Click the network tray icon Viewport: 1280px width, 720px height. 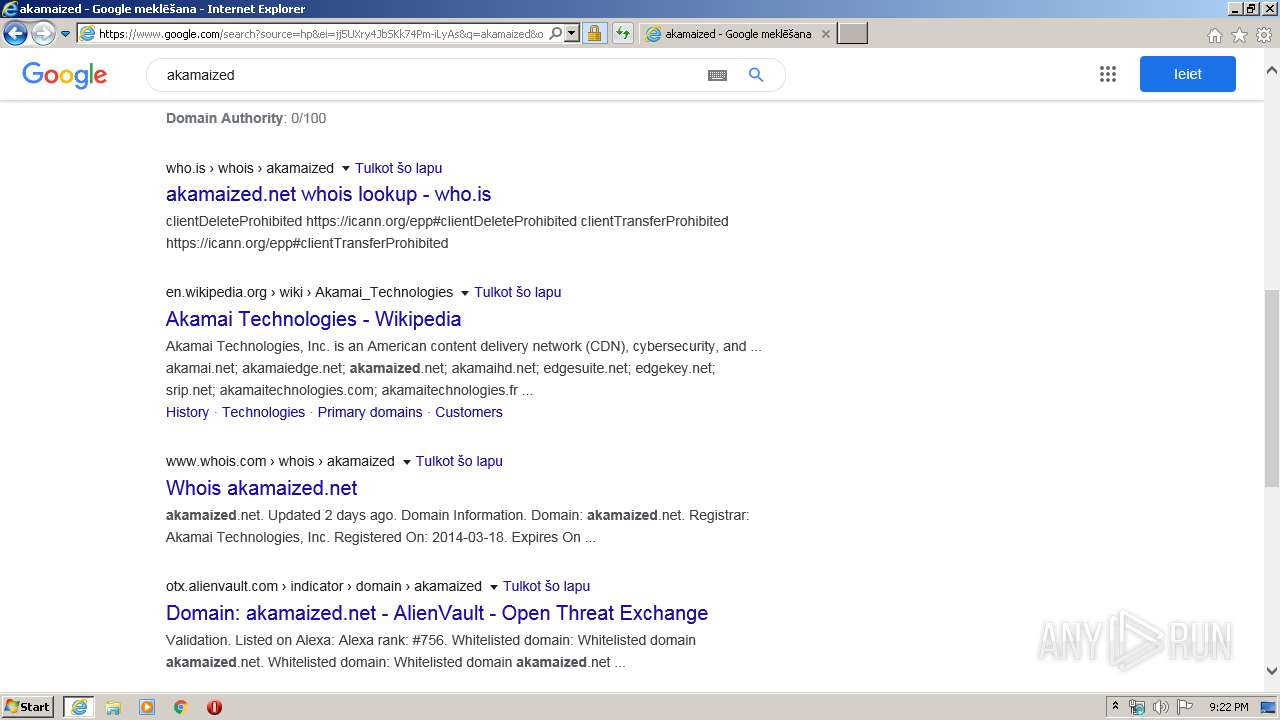1137,707
